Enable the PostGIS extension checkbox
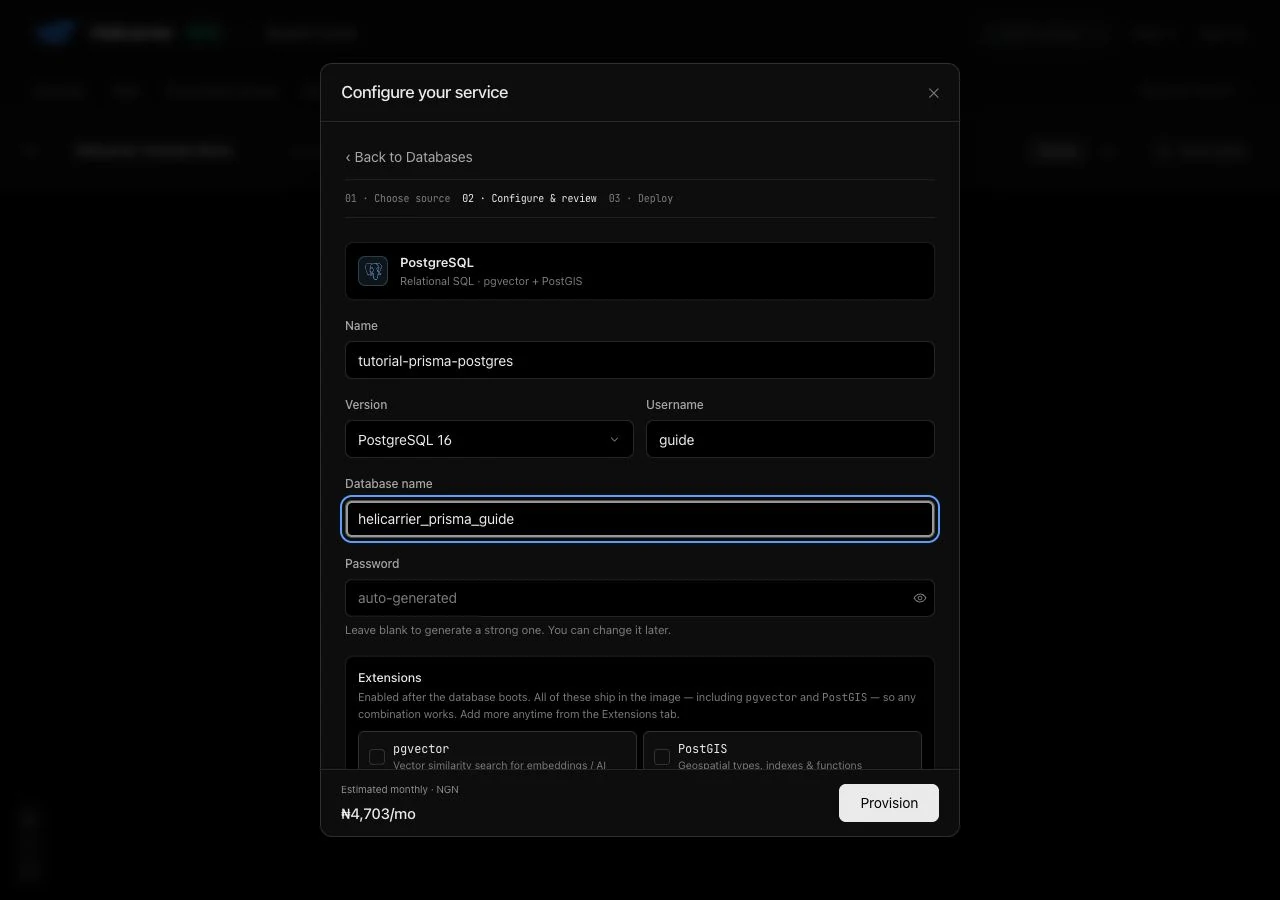Screen dimensions: 1280x900 [662, 757]
